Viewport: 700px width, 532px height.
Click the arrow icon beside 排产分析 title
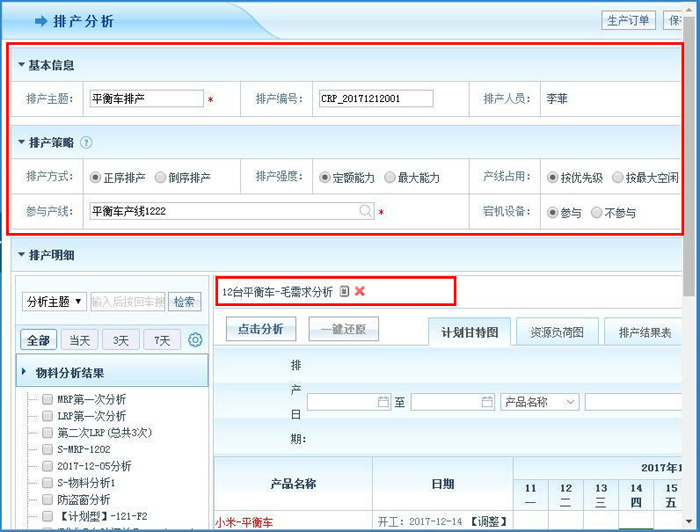click(x=40, y=21)
